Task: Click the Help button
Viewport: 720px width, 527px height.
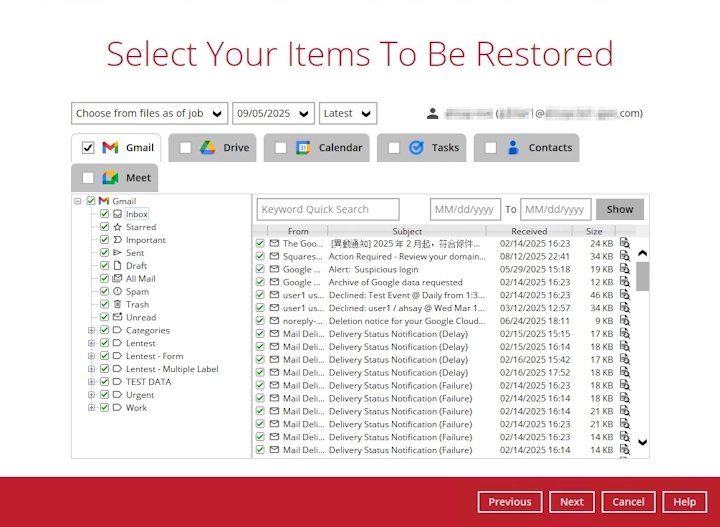Action: point(684,502)
